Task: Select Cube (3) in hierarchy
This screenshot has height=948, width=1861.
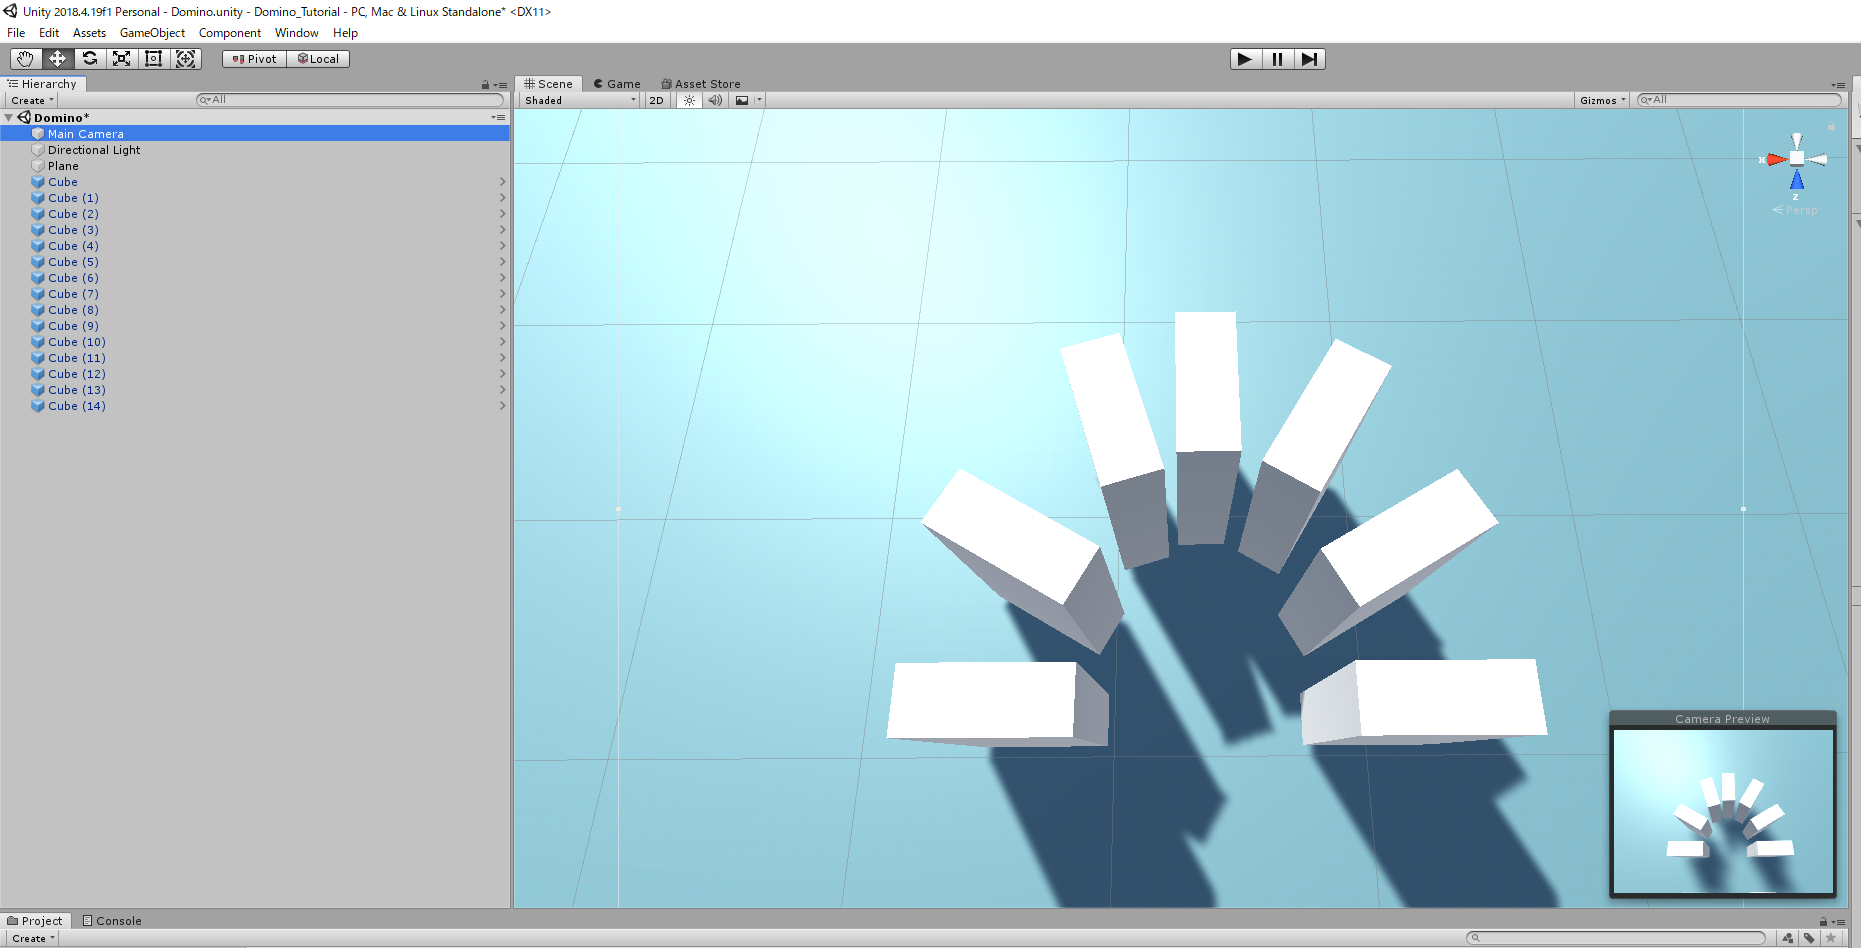Action: 255,230
